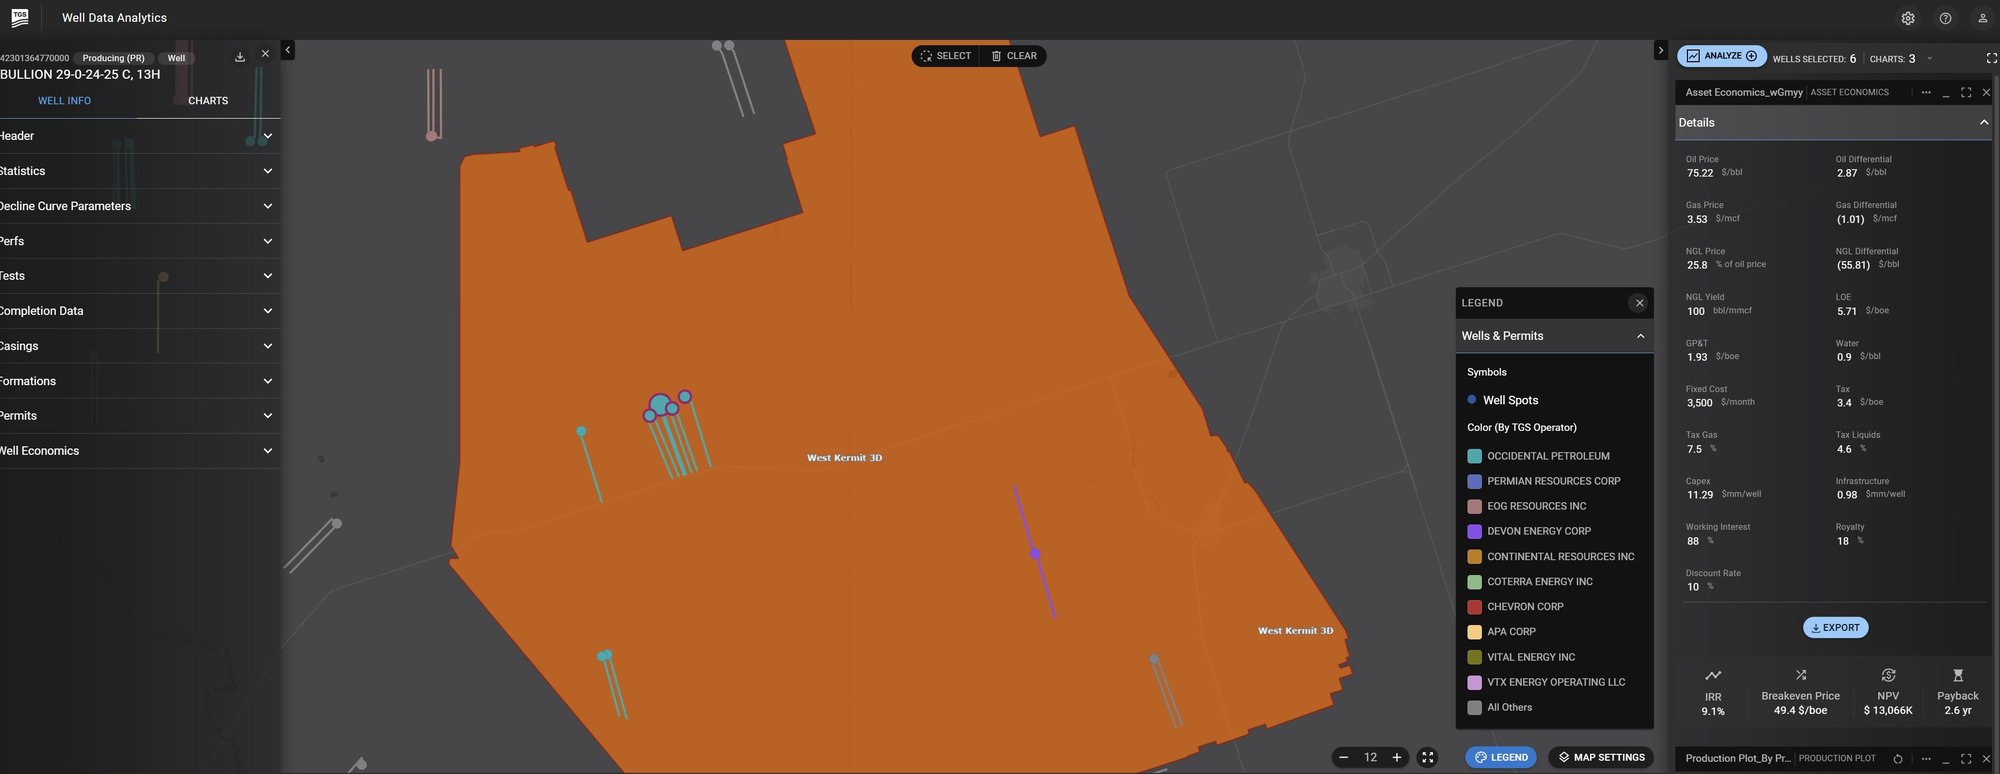Image resolution: width=2000 pixels, height=774 pixels.
Task: Click Occidental Petroleum color swatch
Action: 1474,456
